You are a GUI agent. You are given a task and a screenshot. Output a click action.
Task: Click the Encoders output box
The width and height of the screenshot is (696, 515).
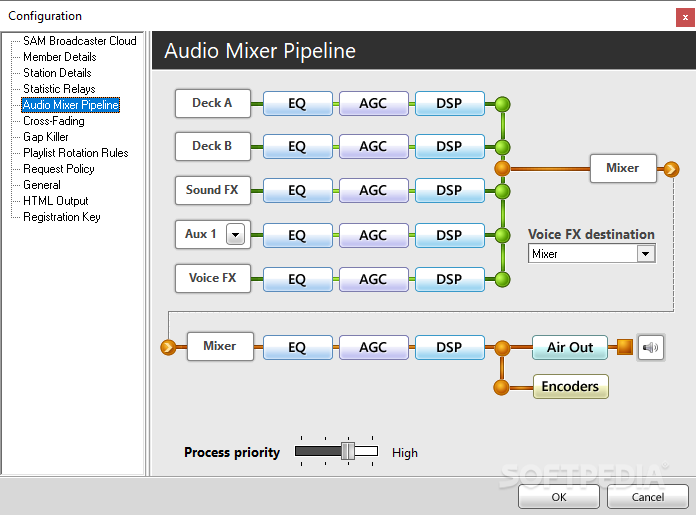570,386
